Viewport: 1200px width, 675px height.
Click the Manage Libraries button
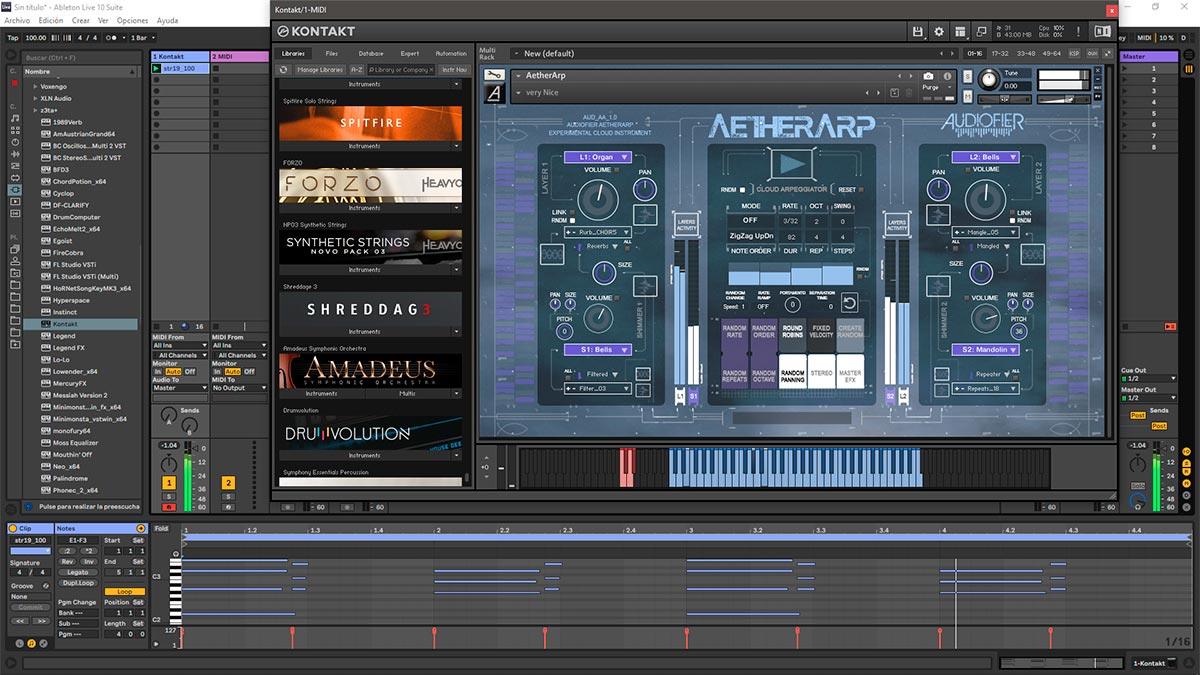pos(320,70)
